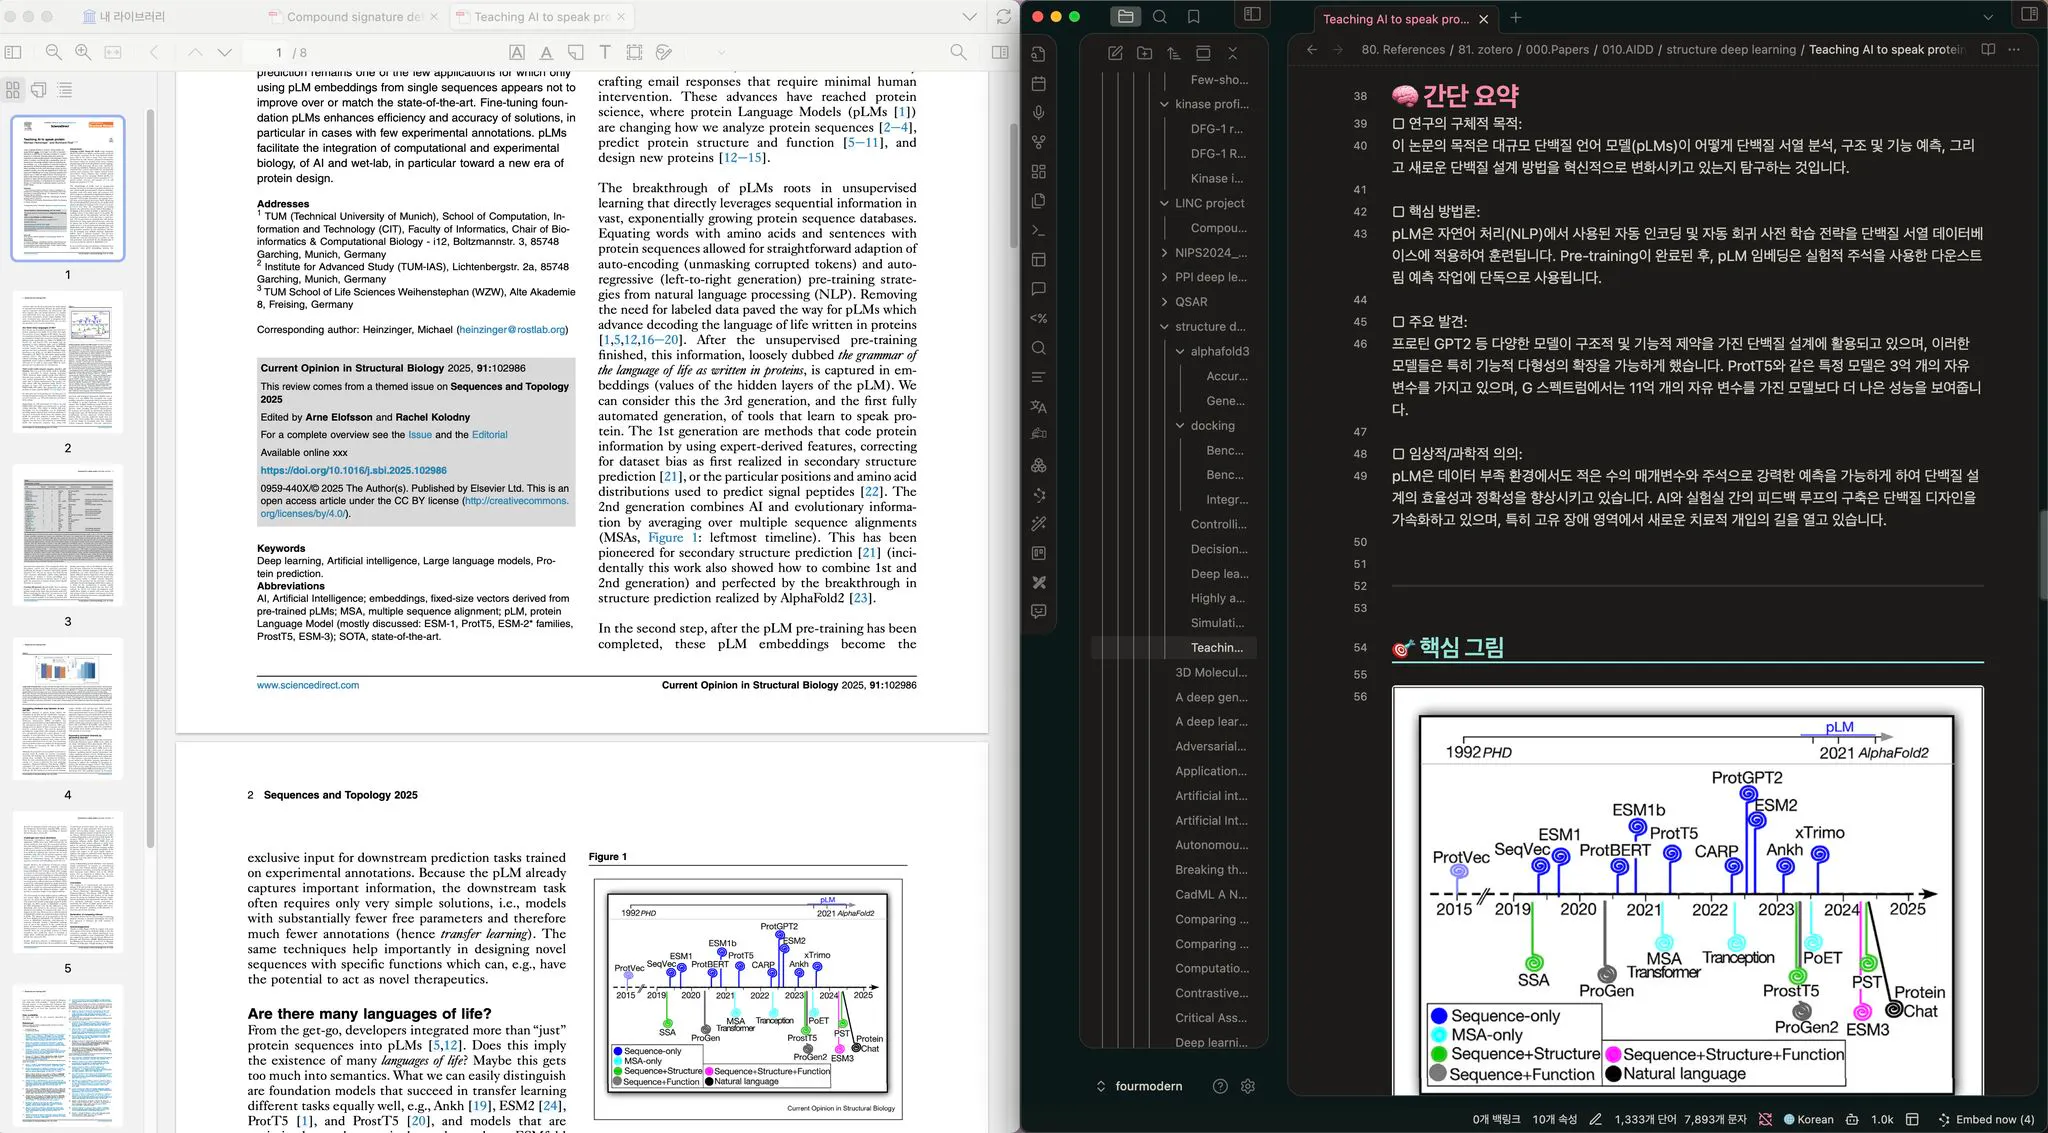Switch to Compound signature tab
Screen dimensions: 2048x1133
click(355, 17)
